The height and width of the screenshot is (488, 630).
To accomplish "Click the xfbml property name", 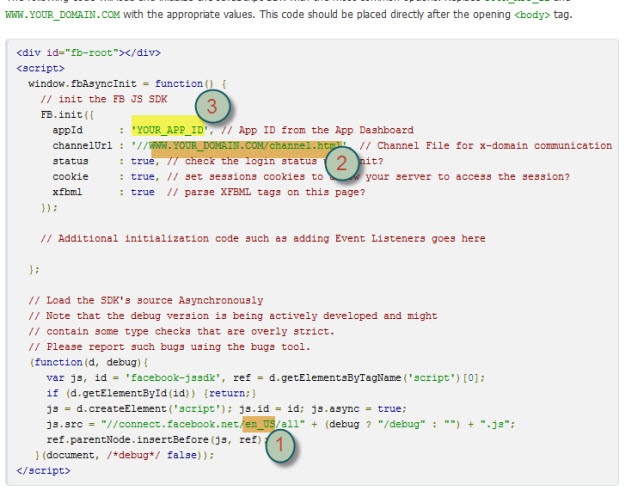I will [67, 192].
